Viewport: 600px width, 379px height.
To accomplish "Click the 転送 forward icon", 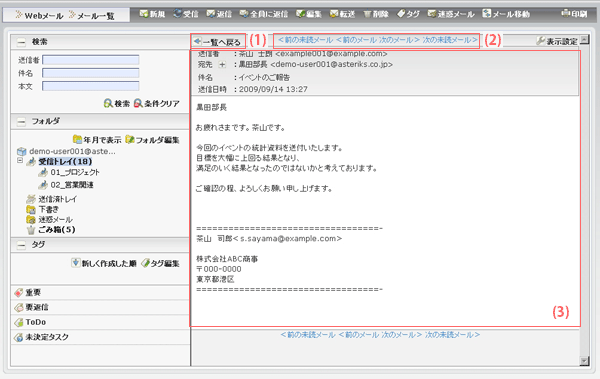I will click(334, 14).
